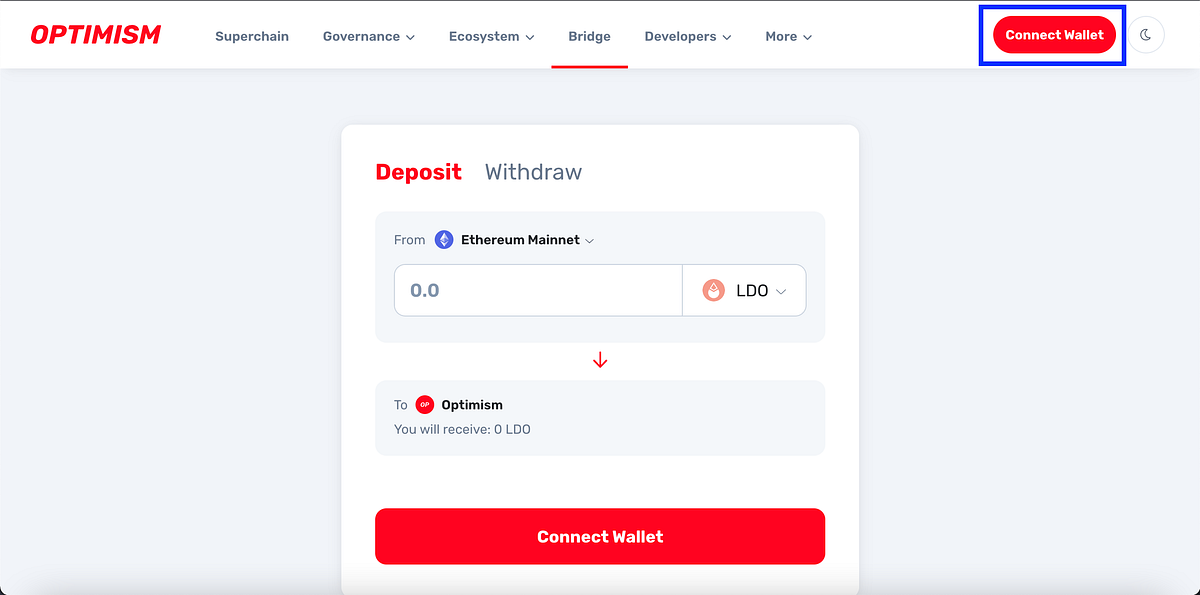
Task: Open the Governance dropdown menu
Action: pyautogui.click(x=368, y=35)
